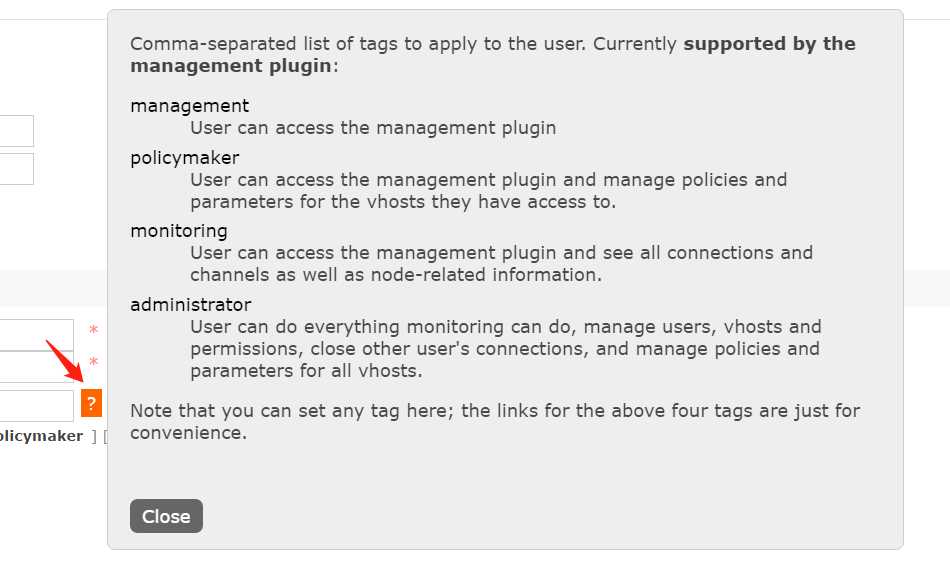Click the lower of the two top-left text fields
This screenshot has height=581, width=950.
pyautogui.click(x=16, y=169)
